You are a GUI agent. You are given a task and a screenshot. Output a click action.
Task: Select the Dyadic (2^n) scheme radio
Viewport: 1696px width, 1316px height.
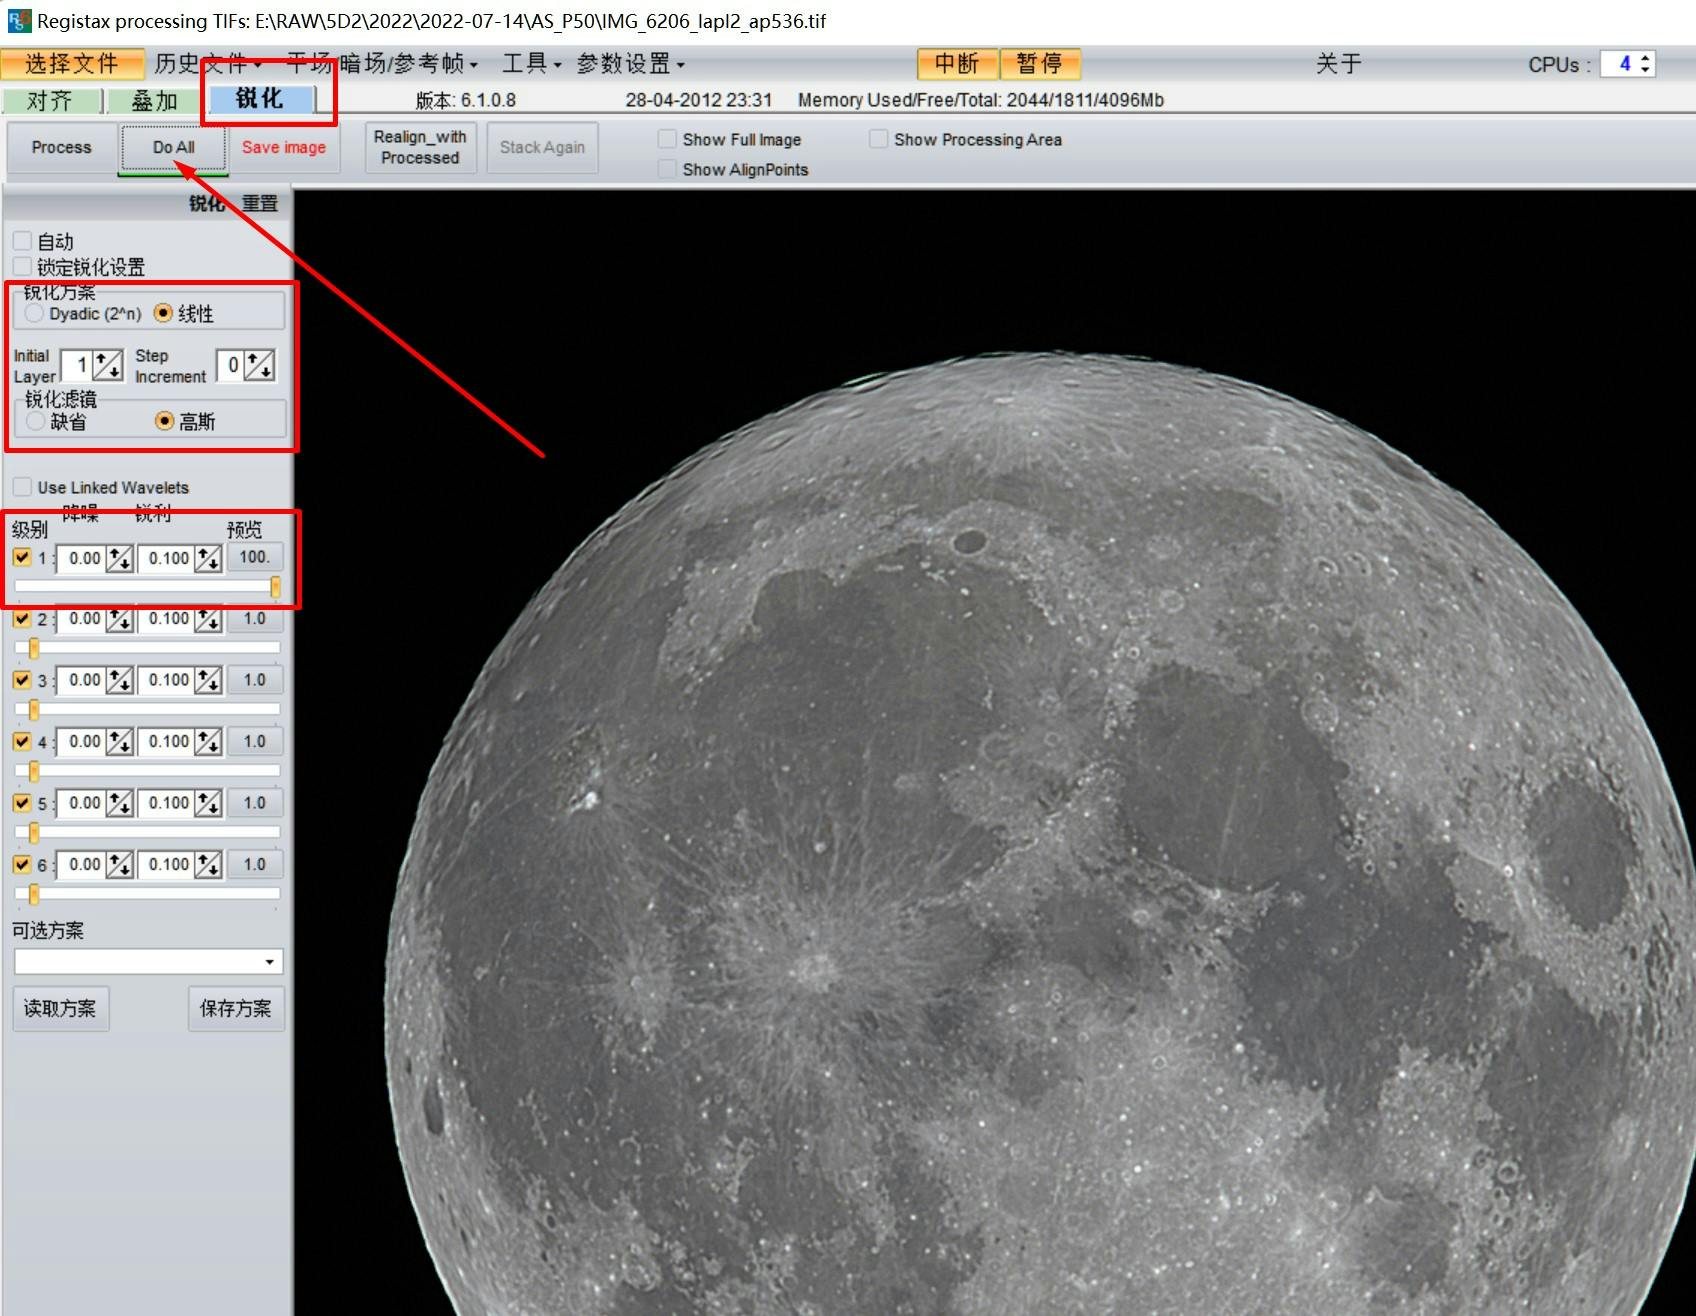(x=35, y=314)
